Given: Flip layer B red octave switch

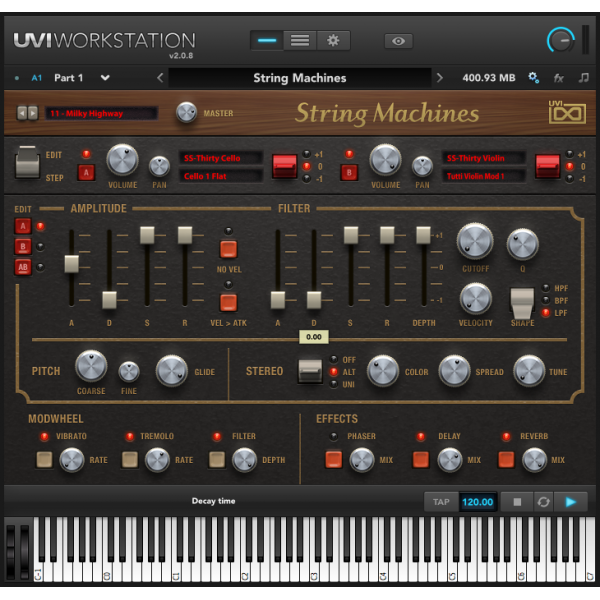Looking at the screenshot, I should click(547, 166).
